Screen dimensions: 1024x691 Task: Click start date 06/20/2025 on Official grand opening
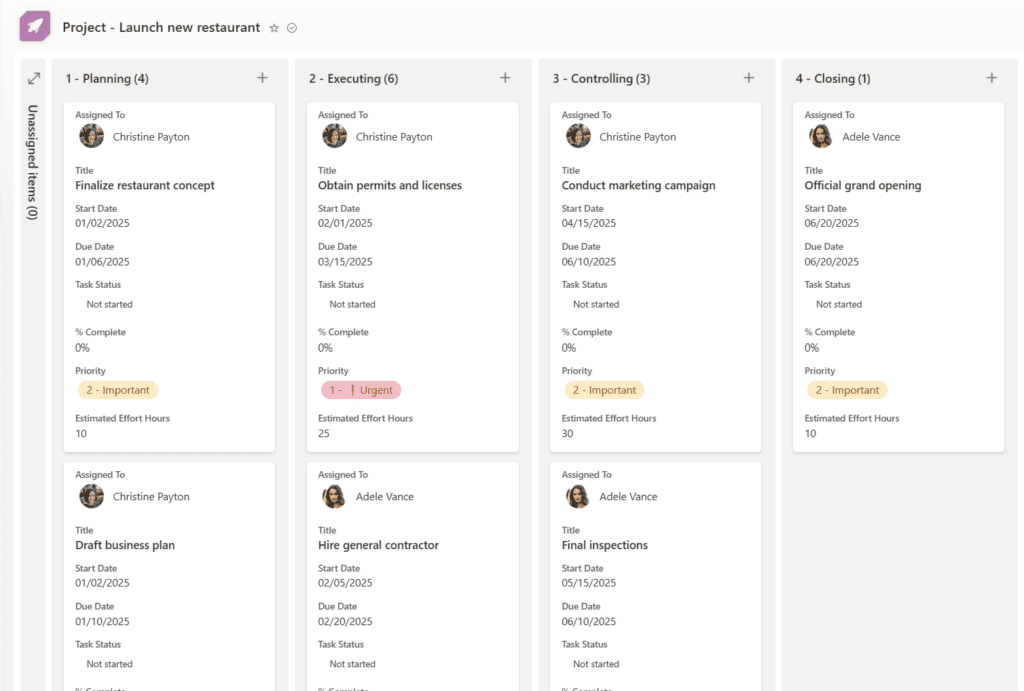[832, 223]
